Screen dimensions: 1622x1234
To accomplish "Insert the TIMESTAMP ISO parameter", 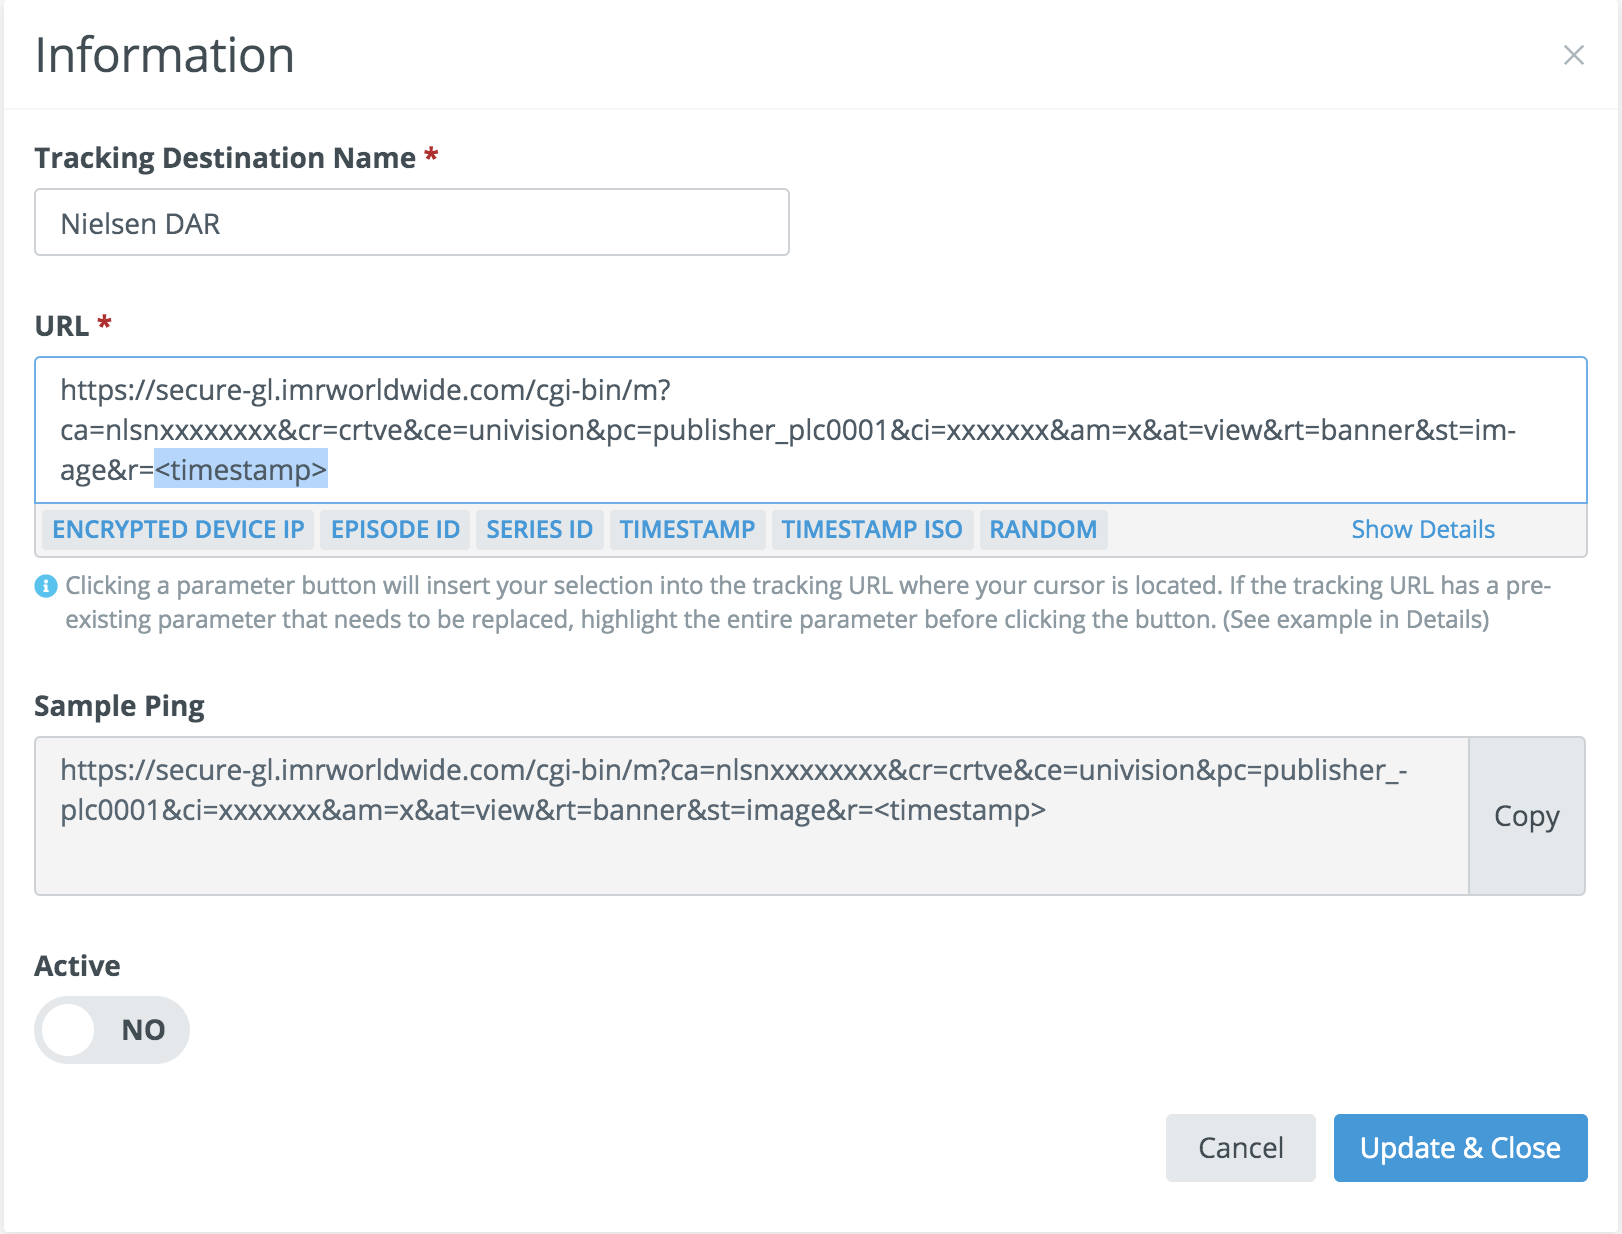I will coord(871,529).
